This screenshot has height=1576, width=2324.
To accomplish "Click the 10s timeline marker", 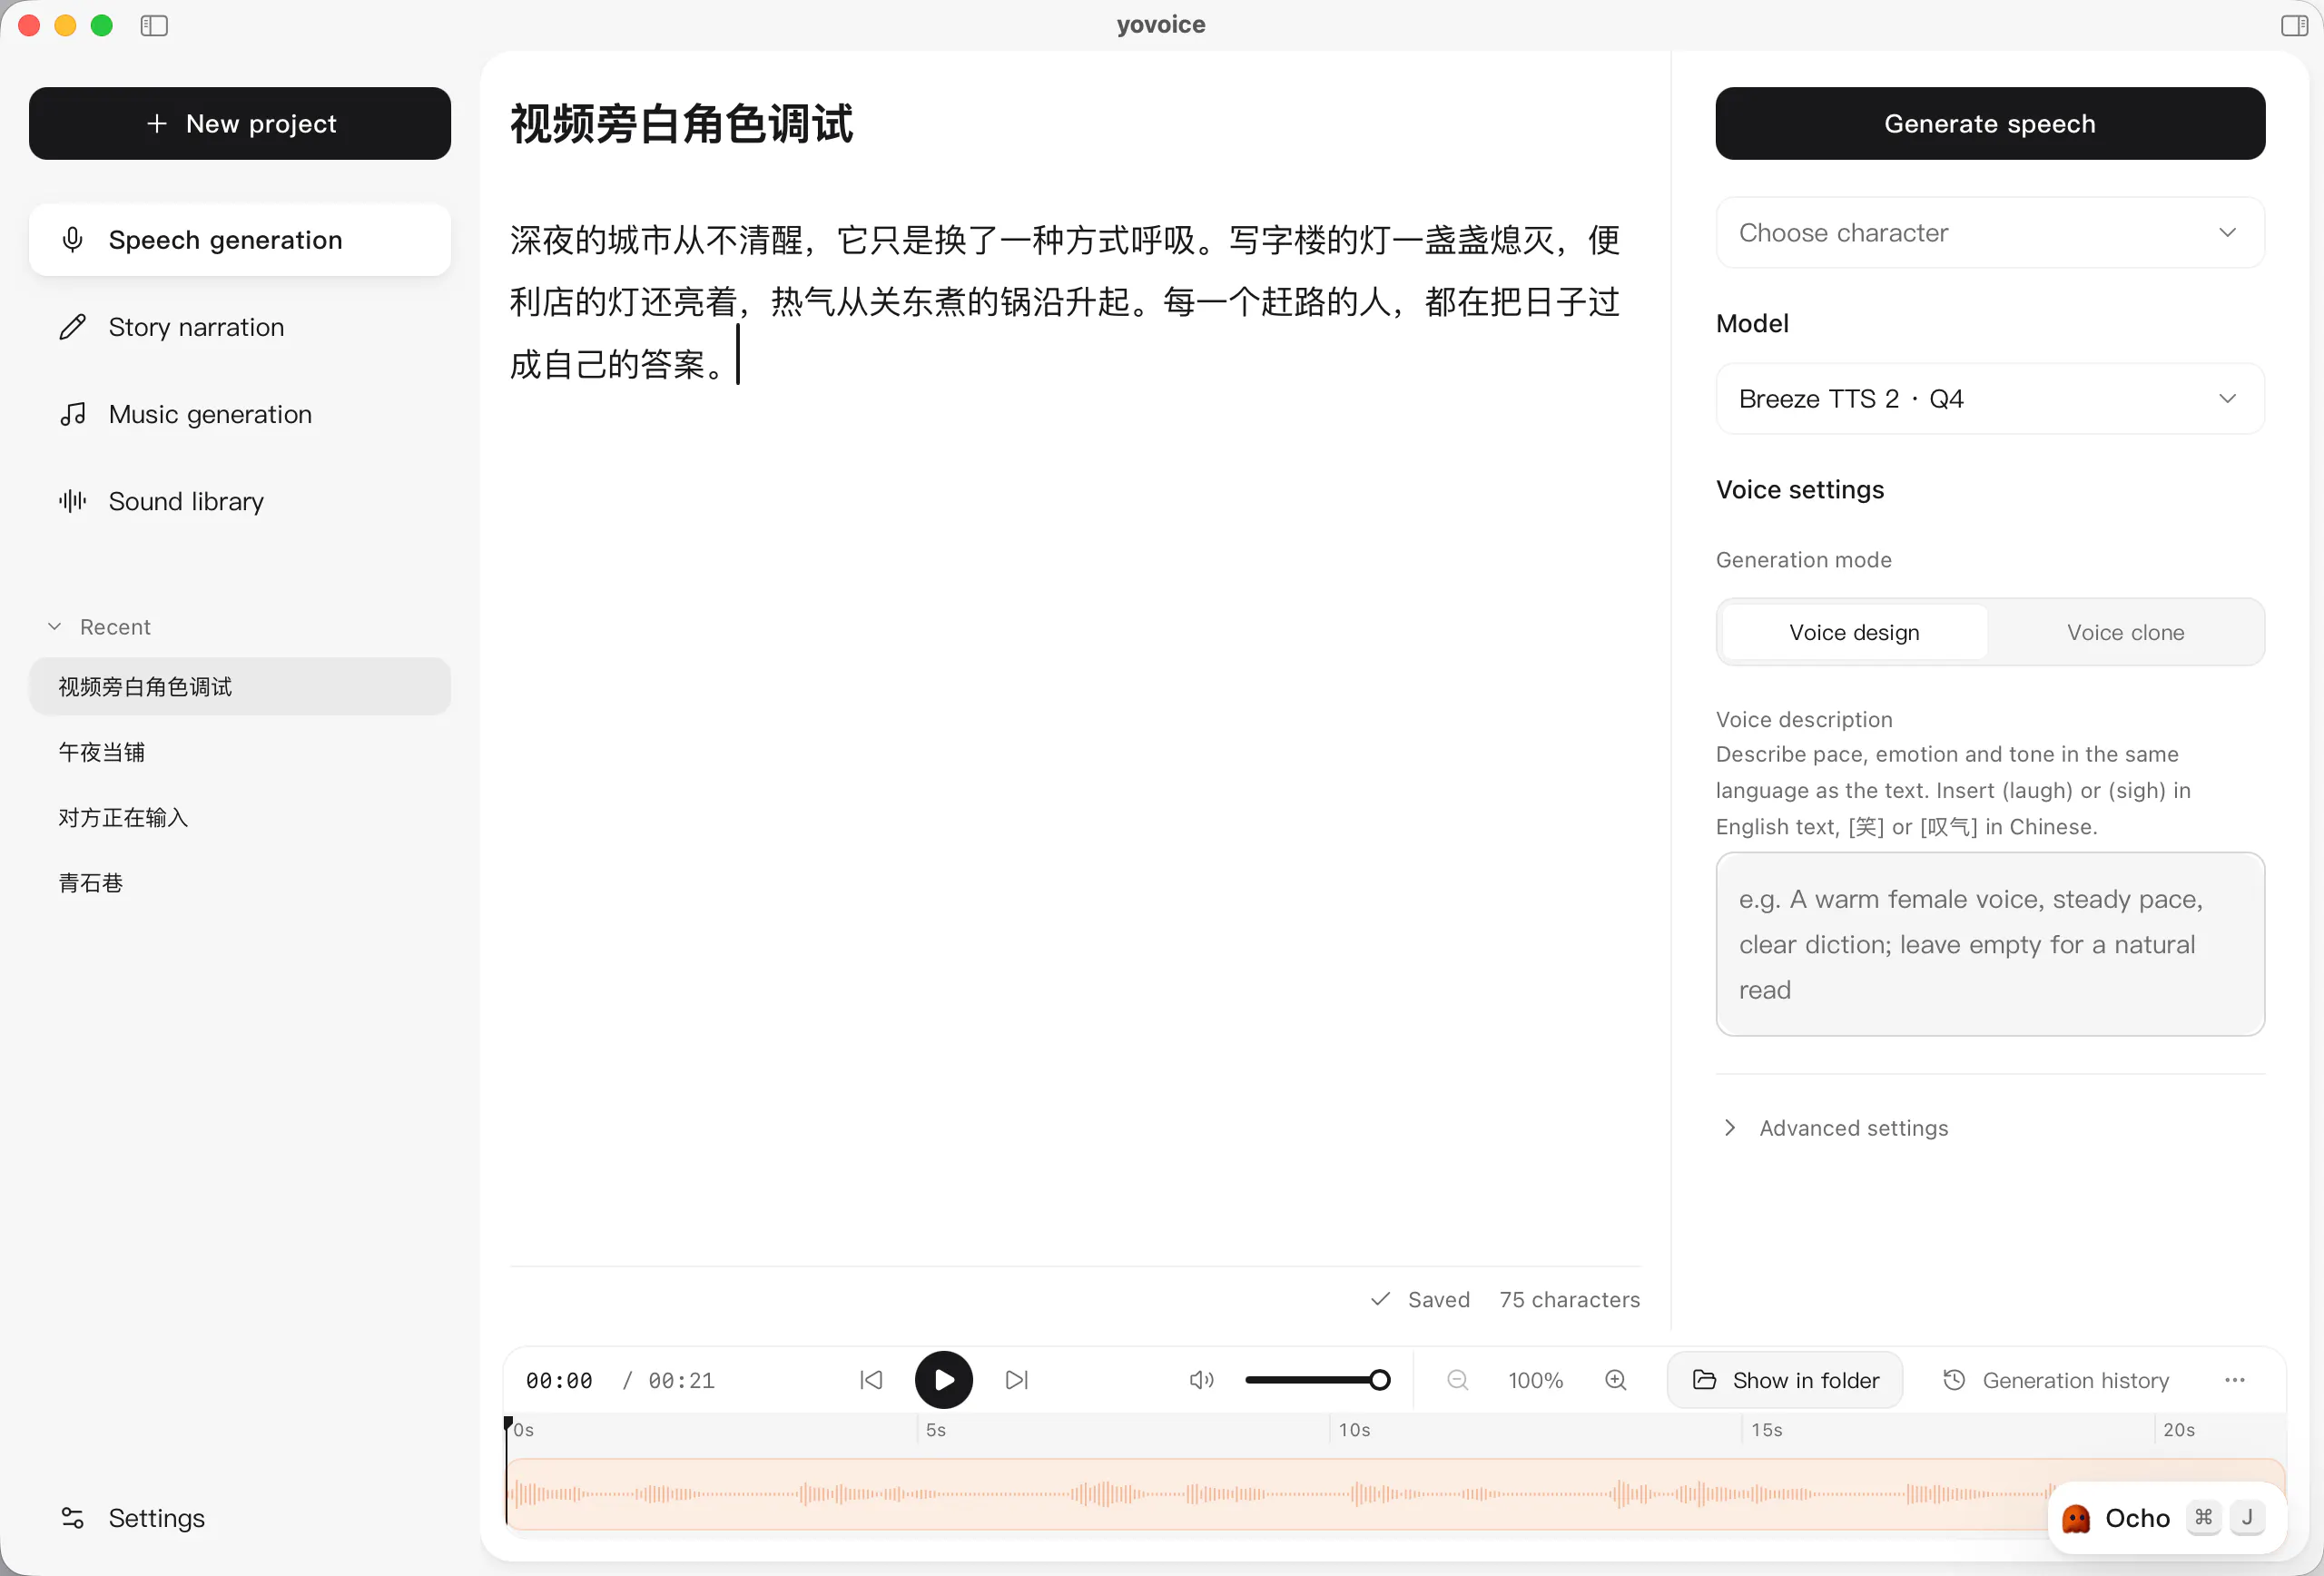I will [x=1354, y=1430].
